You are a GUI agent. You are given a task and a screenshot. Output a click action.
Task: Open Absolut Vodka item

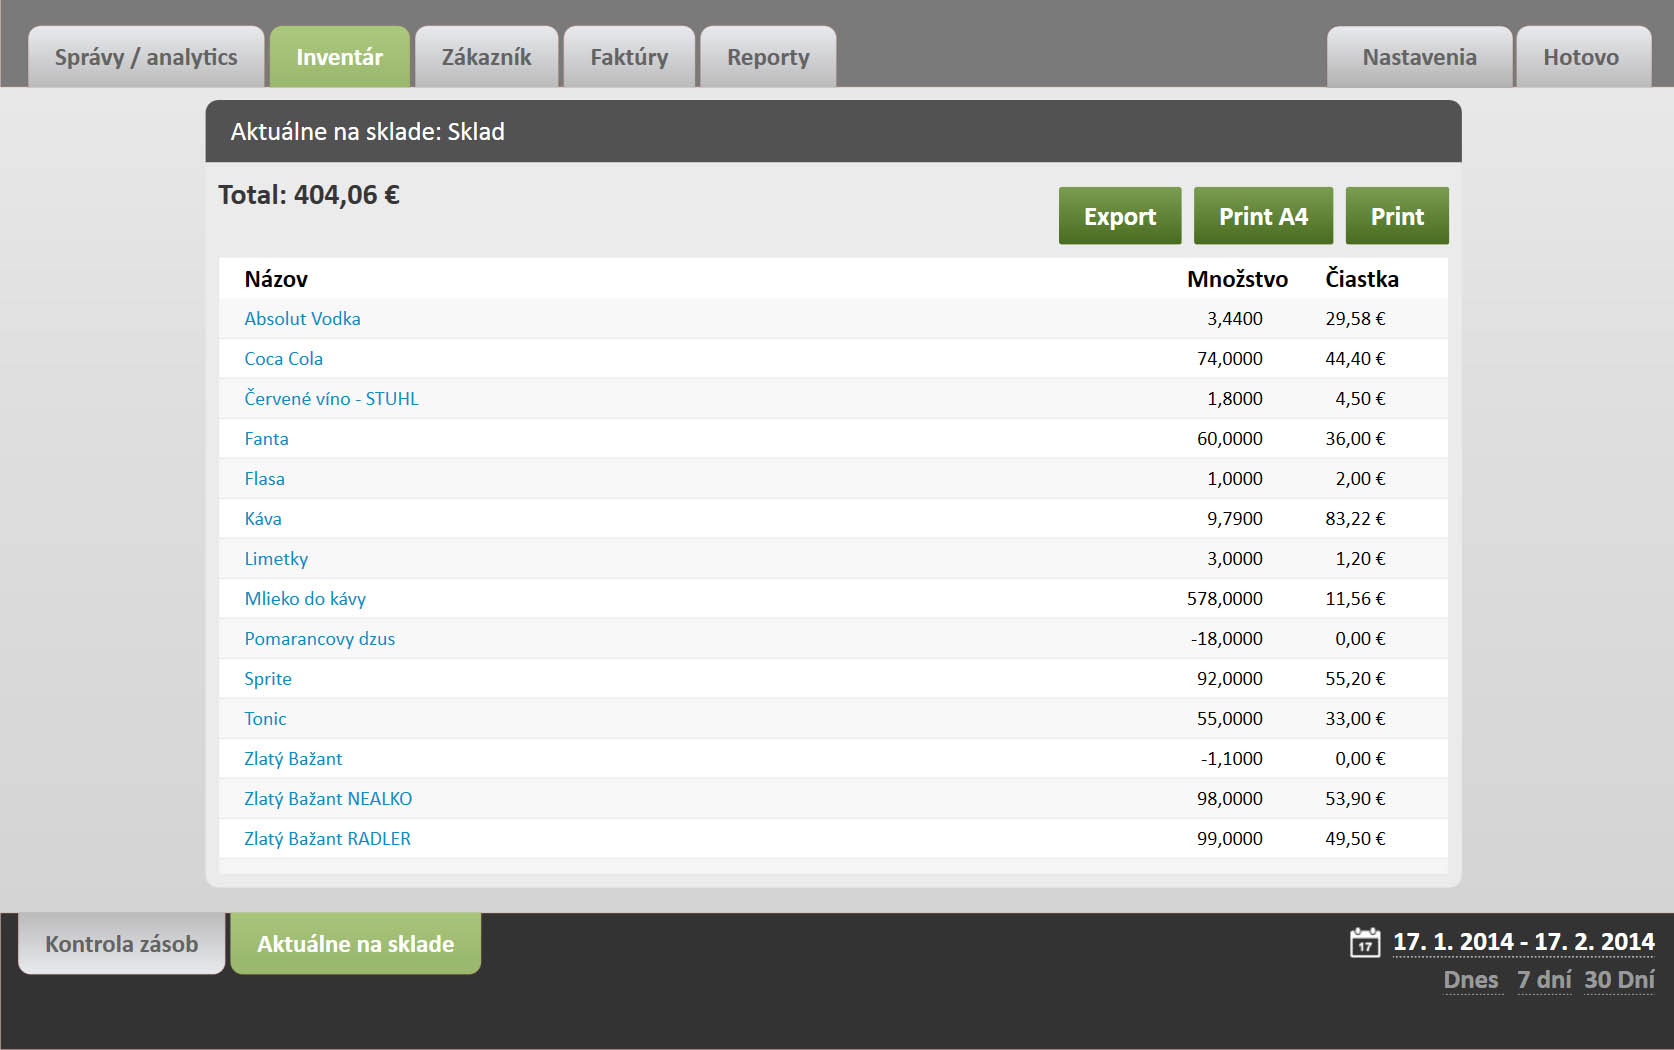[302, 319]
